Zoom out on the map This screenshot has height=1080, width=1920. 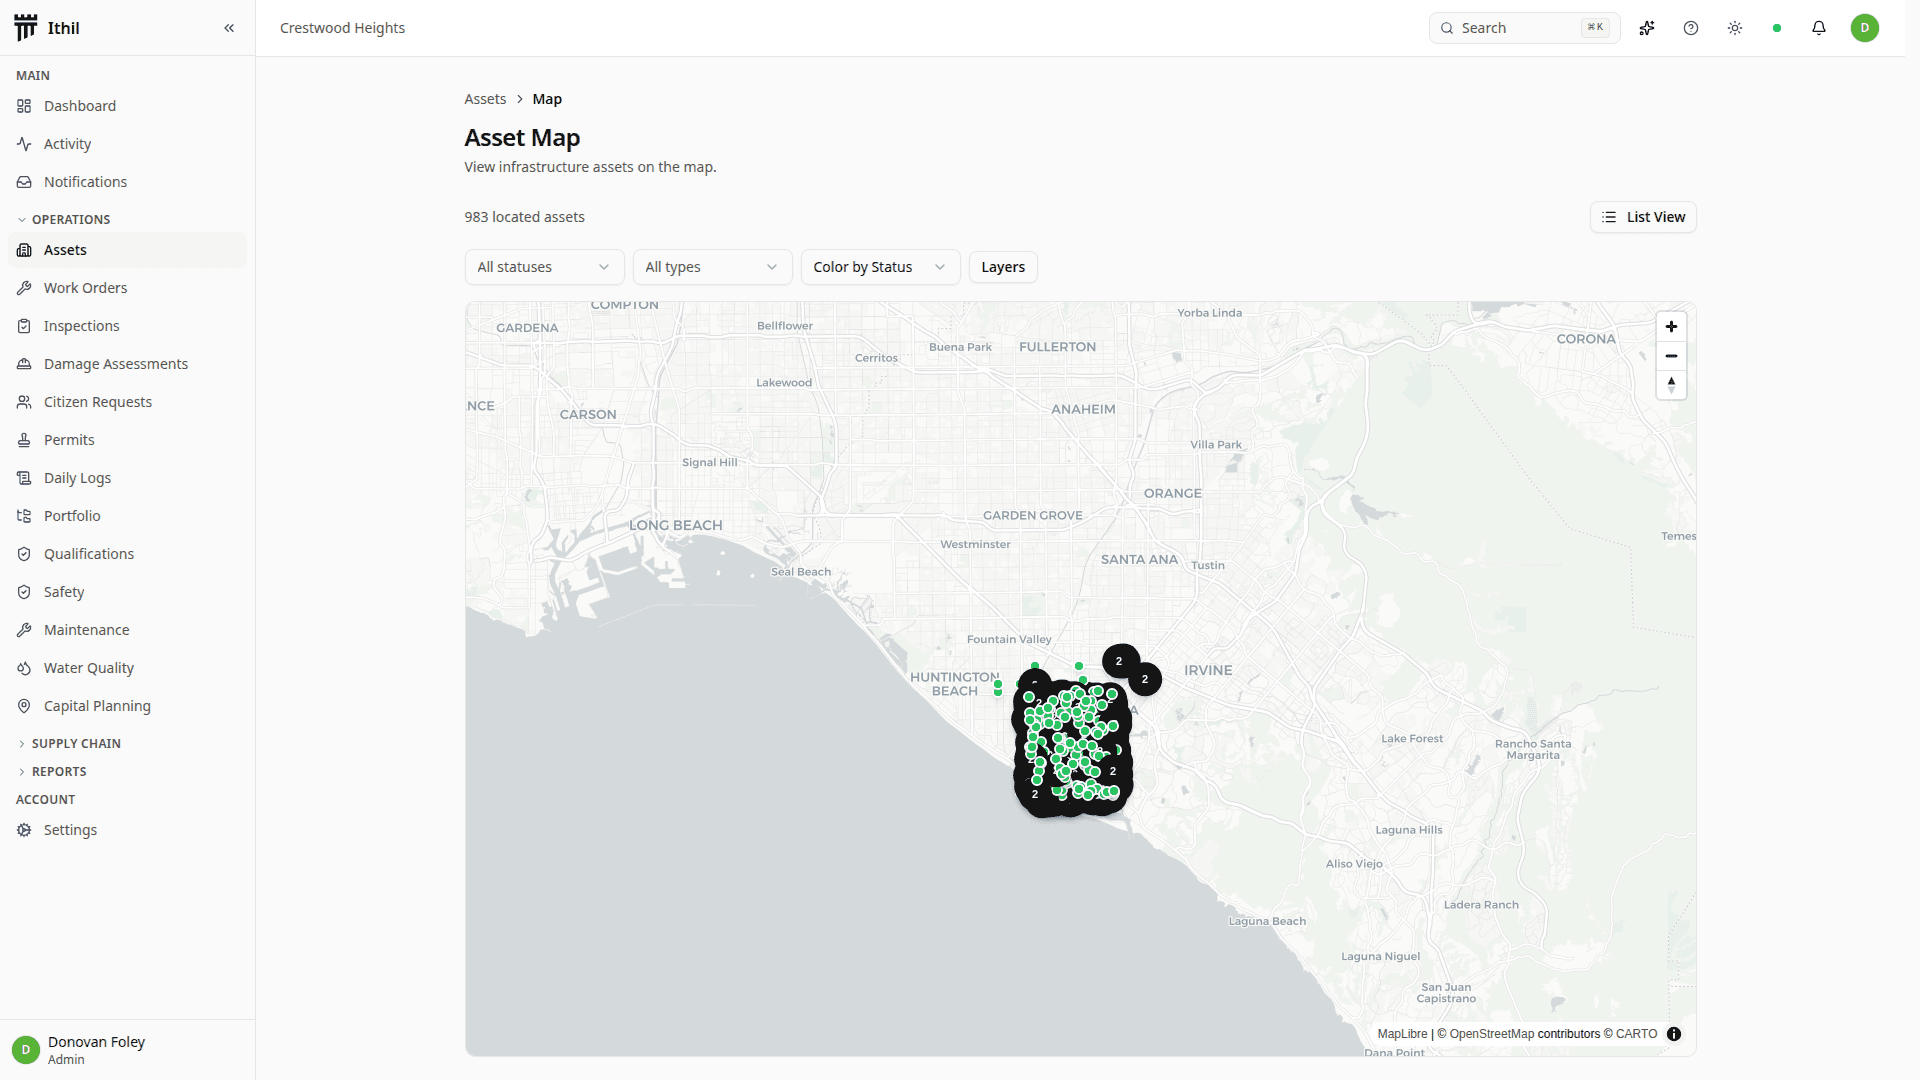point(1671,356)
